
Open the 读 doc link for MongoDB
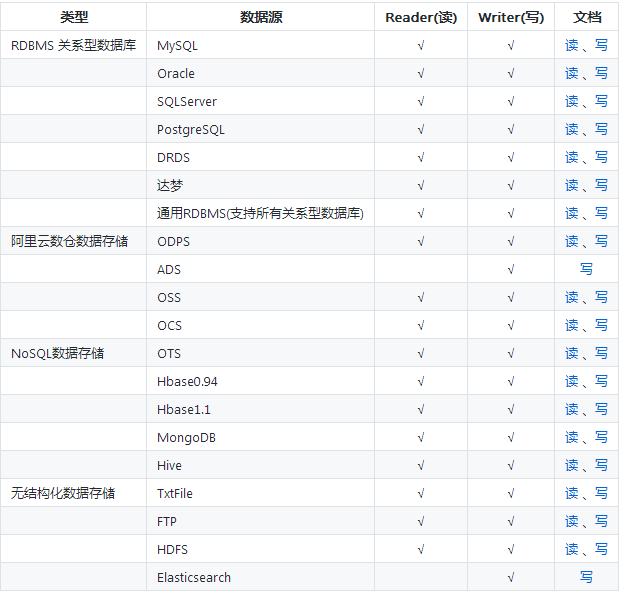(572, 437)
